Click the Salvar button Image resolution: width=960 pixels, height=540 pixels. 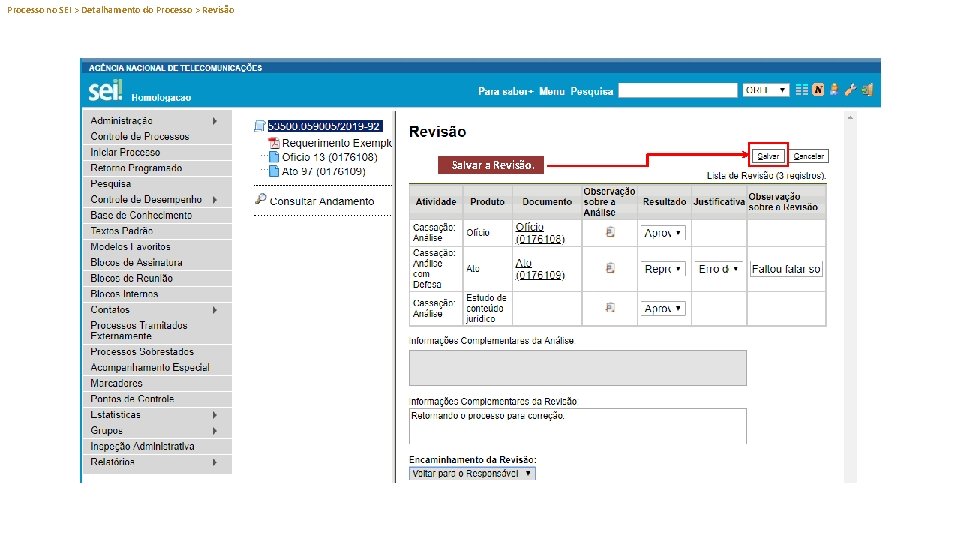[768, 156]
